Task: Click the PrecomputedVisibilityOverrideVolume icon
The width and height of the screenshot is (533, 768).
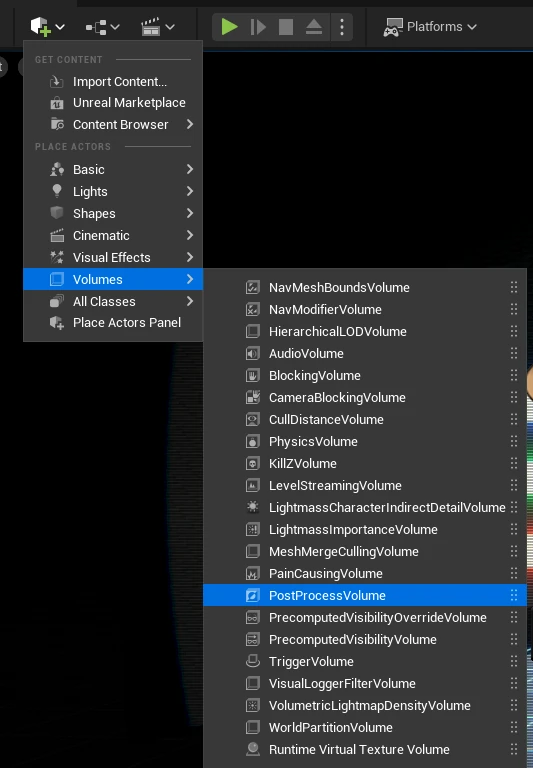Action: [x=252, y=618]
